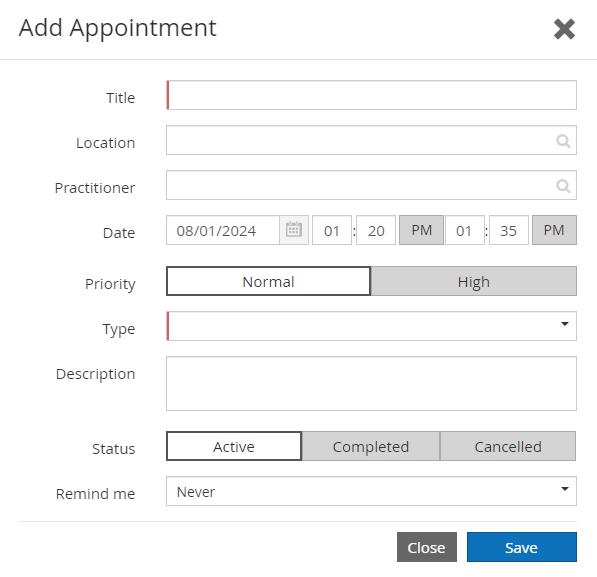Set status to Cancelled
This screenshot has width=597, height=577.
pos(508,446)
